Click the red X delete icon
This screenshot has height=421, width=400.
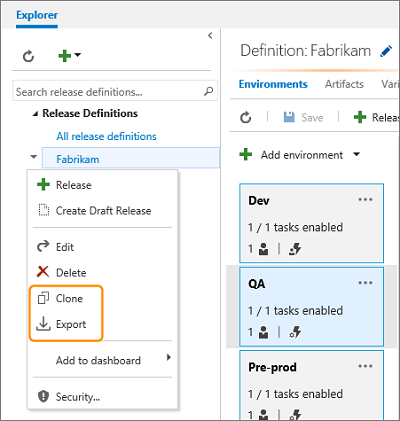click(x=43, y=272)
